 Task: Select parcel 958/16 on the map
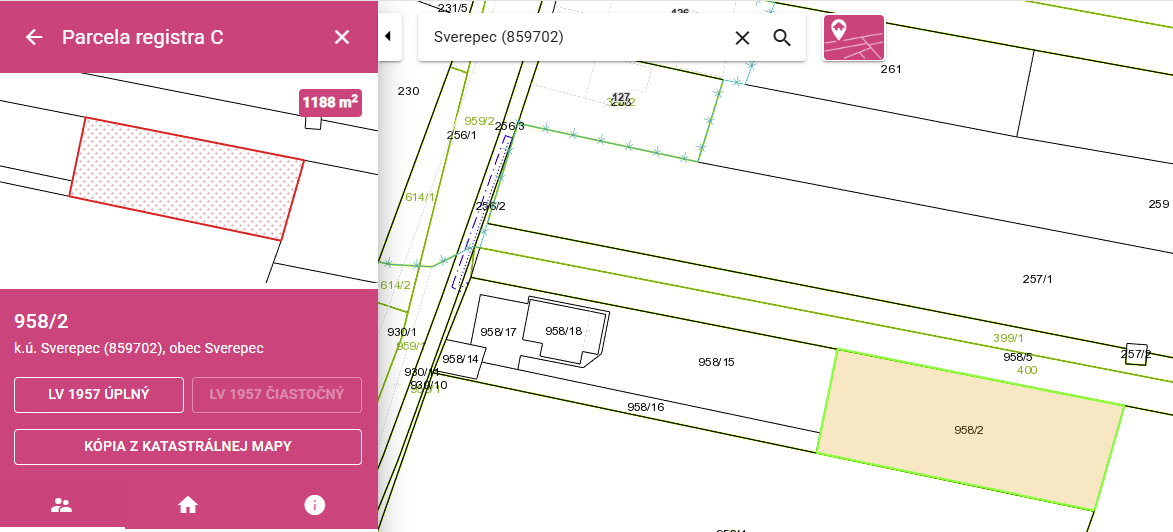tap(646, 407)
